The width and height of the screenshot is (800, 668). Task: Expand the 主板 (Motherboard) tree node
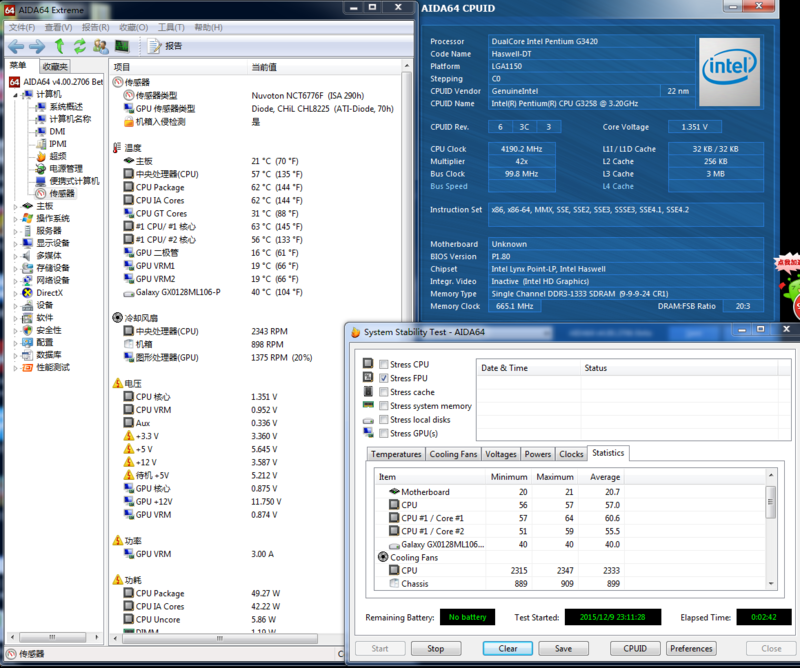pos(15,206)
